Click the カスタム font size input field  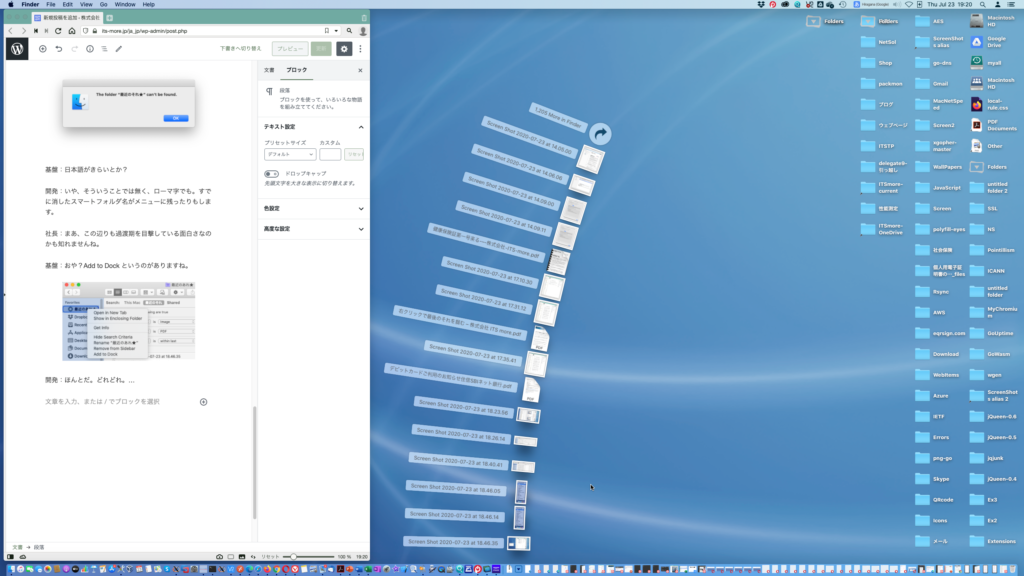point(330,154)
